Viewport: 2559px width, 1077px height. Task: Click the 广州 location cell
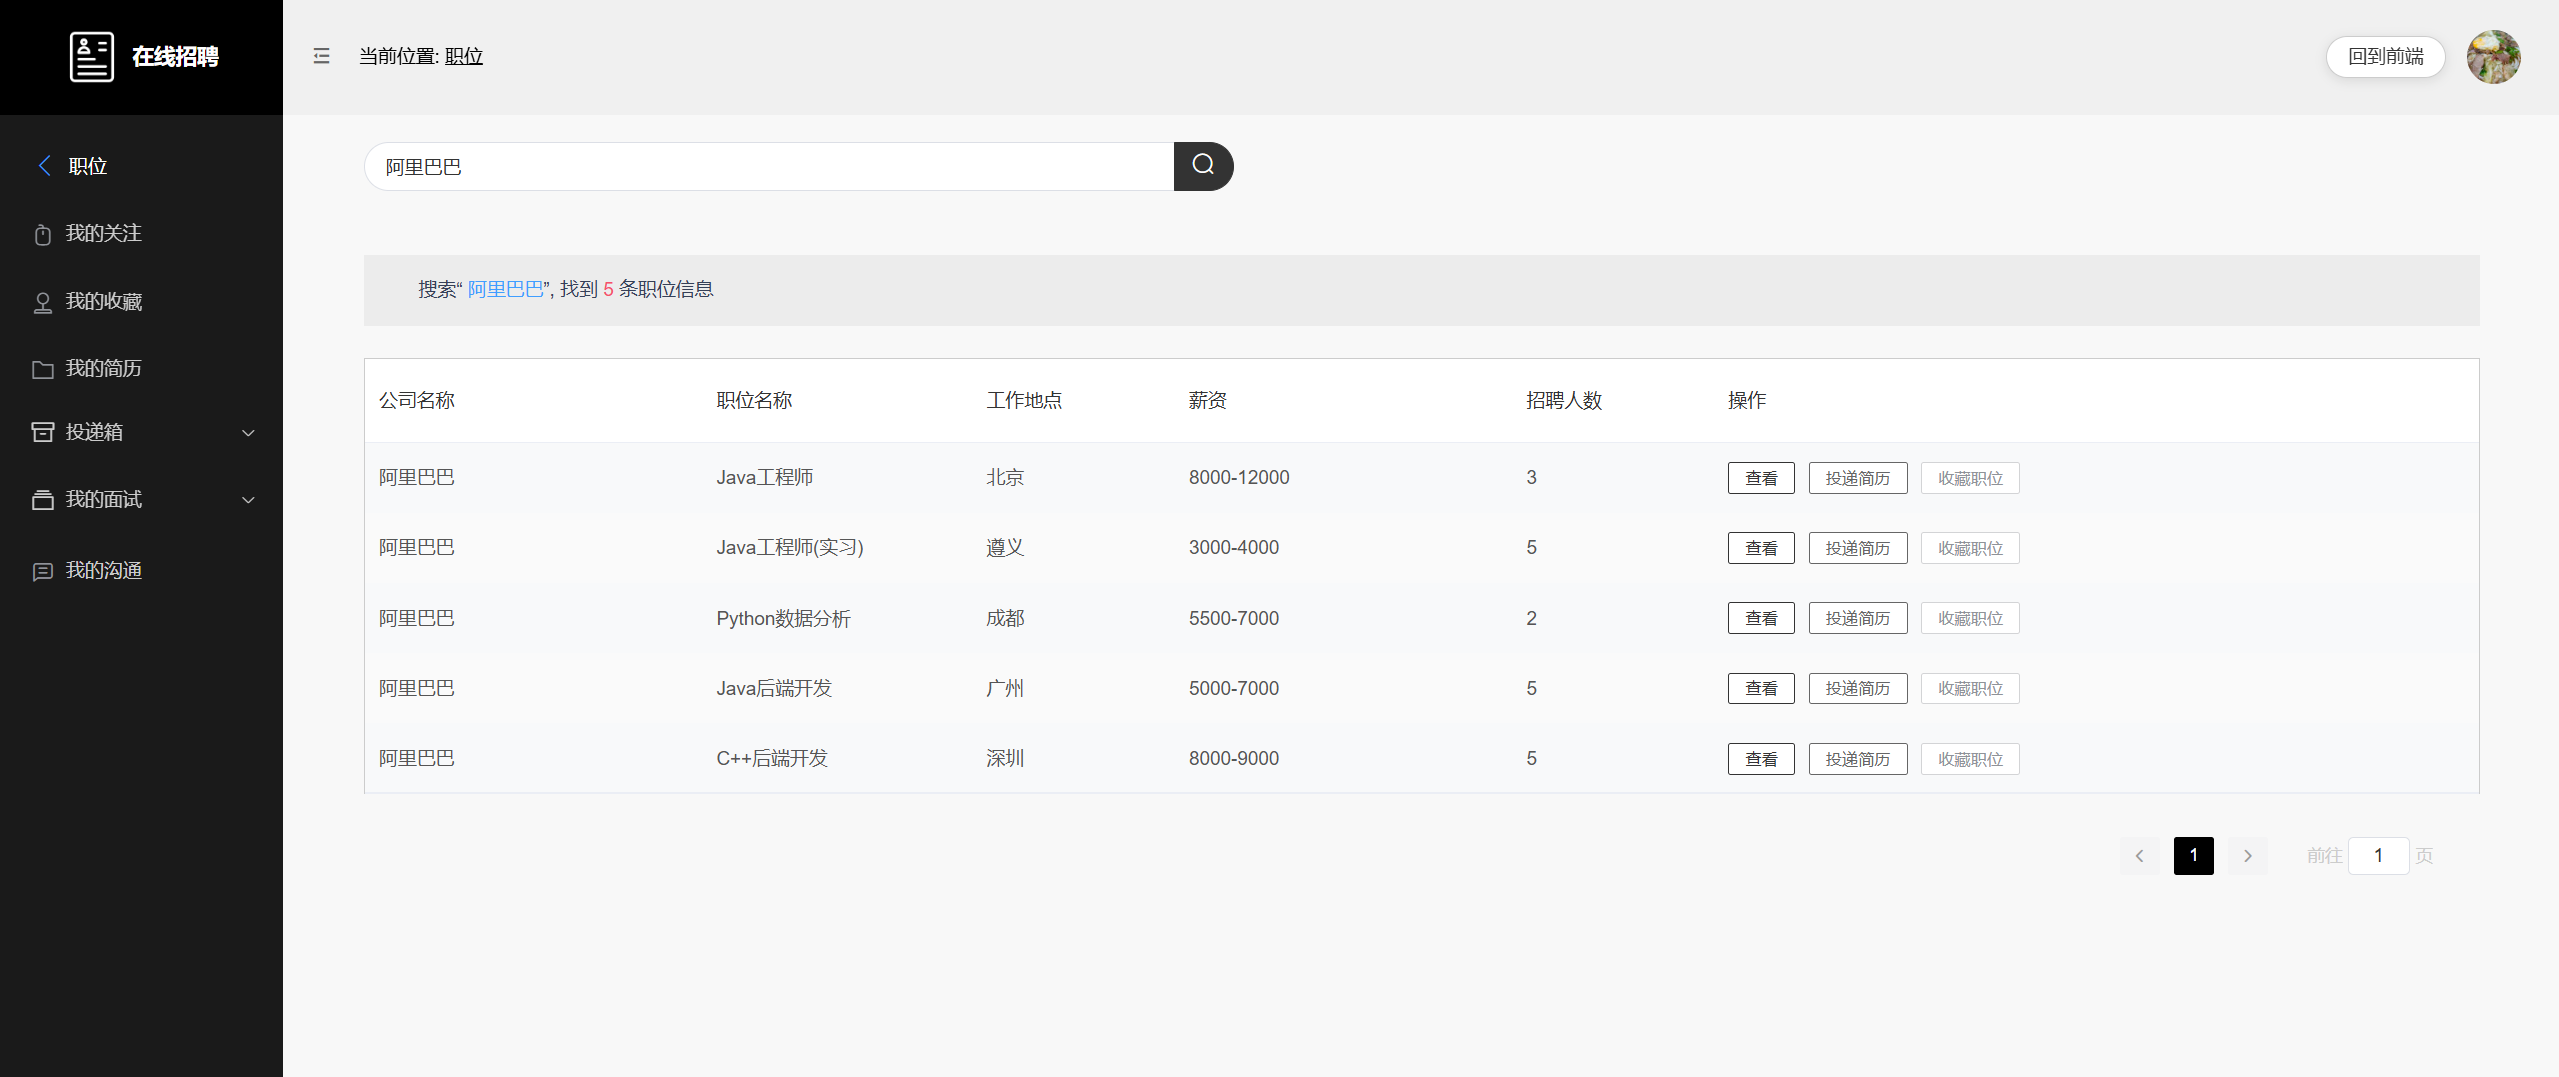pos(1005,689)
